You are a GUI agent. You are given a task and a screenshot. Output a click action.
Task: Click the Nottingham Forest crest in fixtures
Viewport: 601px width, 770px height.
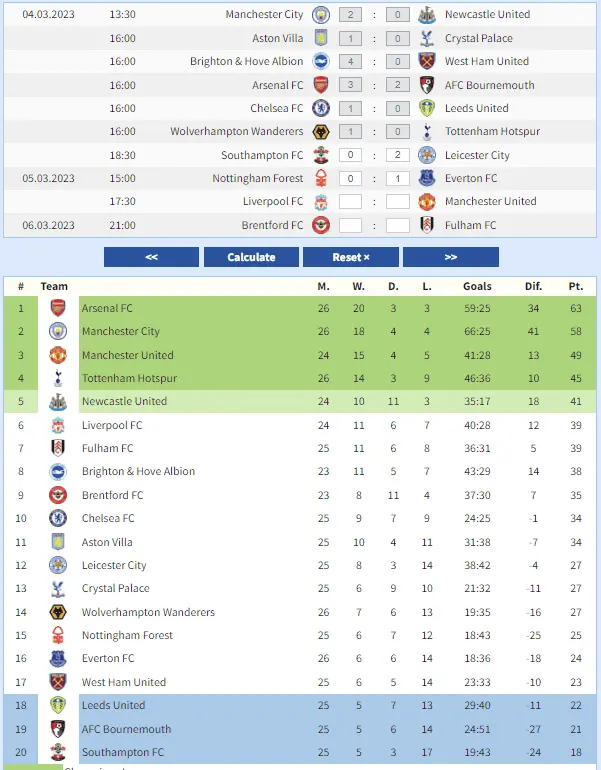320,178
